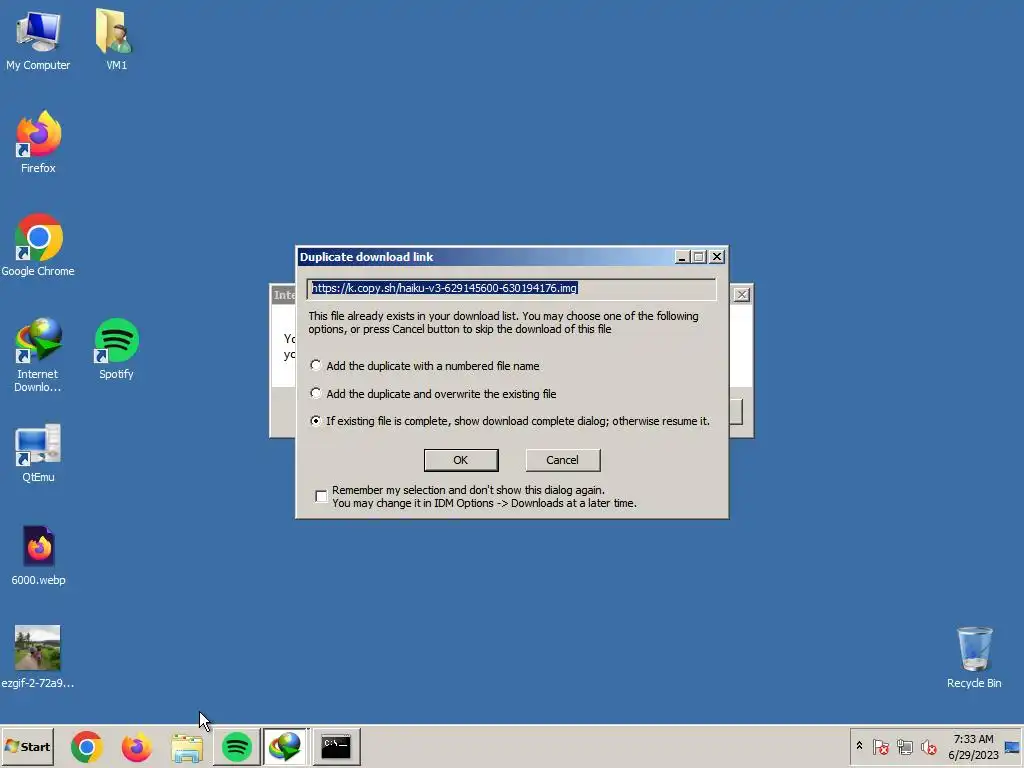
Task: Switch to Spotify on the taskbar
Action: (236, 746)
